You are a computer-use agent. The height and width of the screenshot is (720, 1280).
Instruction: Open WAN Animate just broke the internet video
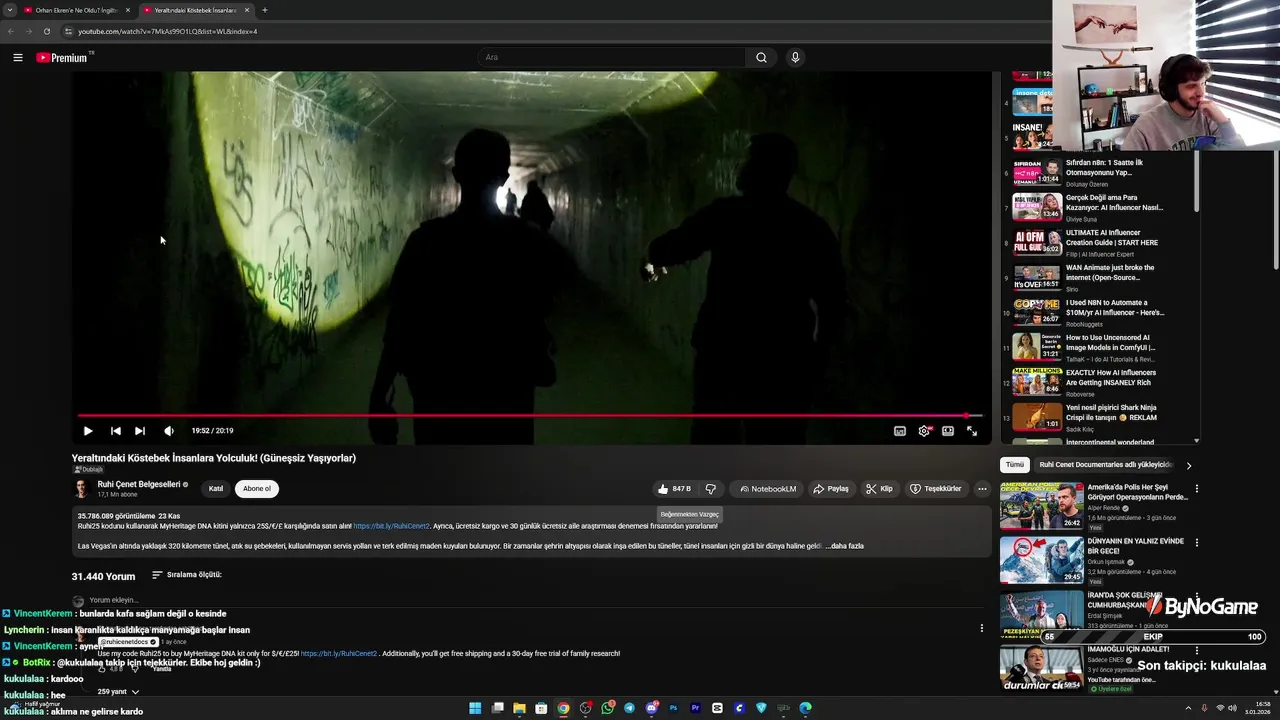click(1110, 273)
